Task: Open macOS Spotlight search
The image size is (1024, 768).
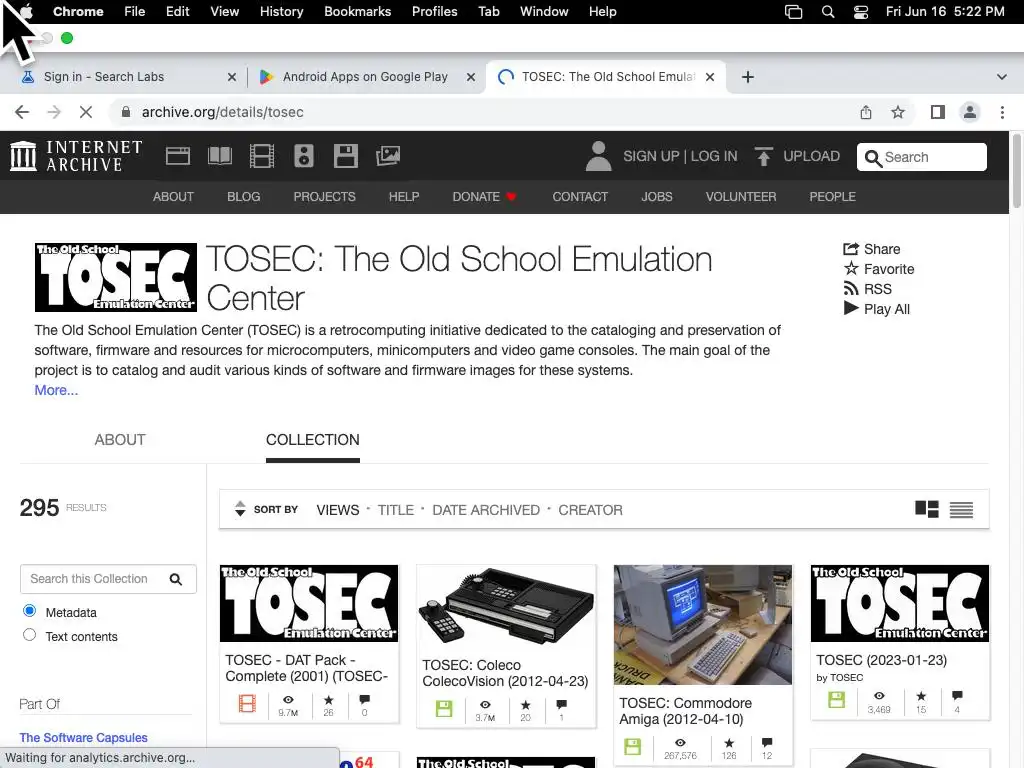Action: (x=828, y=12)
